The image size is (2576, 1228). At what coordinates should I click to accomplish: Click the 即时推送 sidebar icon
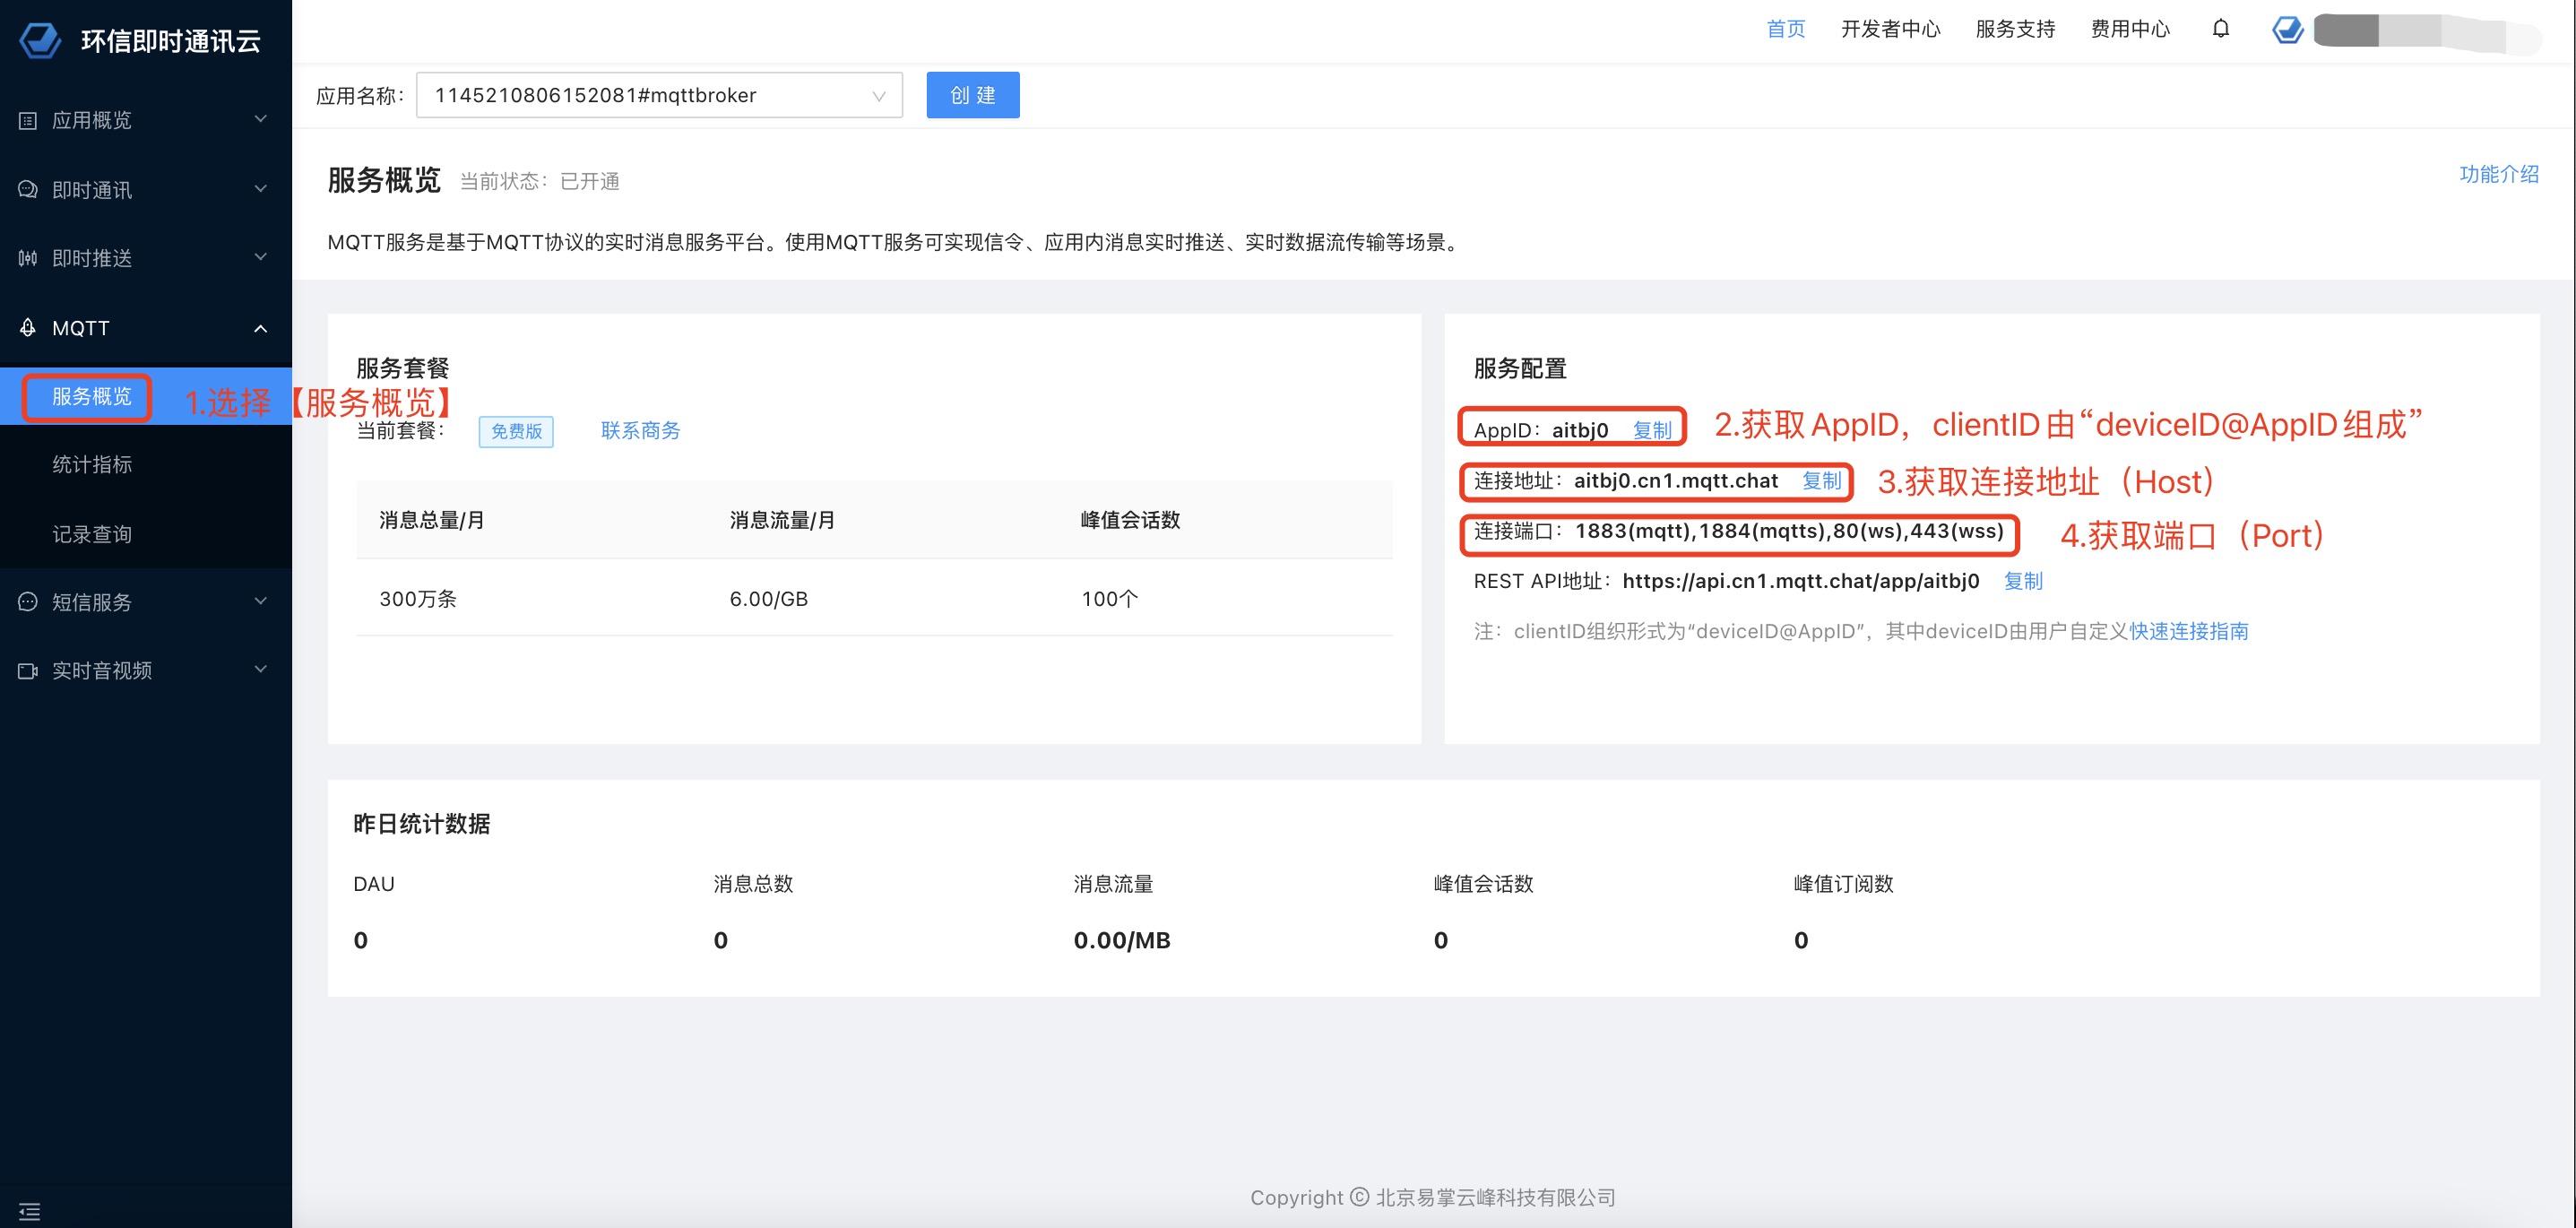tap(28, 258)
